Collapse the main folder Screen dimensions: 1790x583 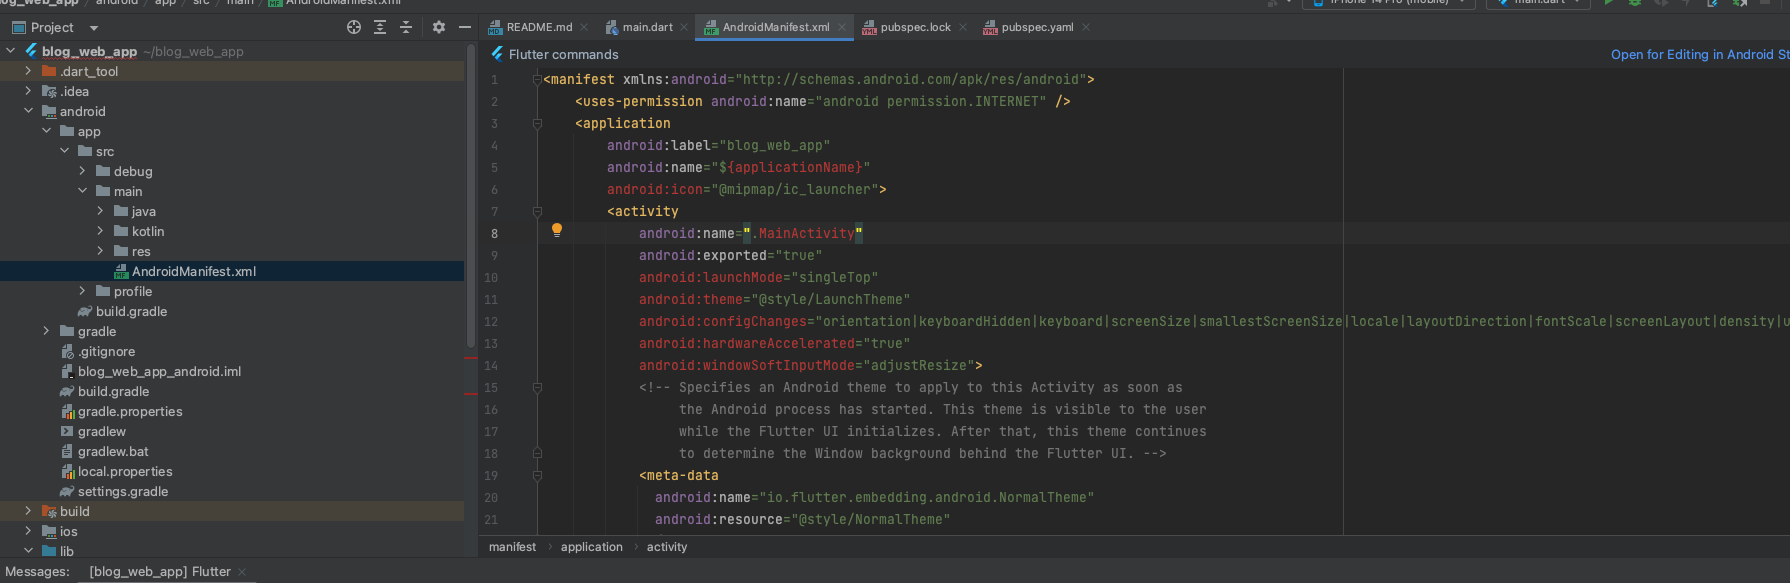point(83,191)
